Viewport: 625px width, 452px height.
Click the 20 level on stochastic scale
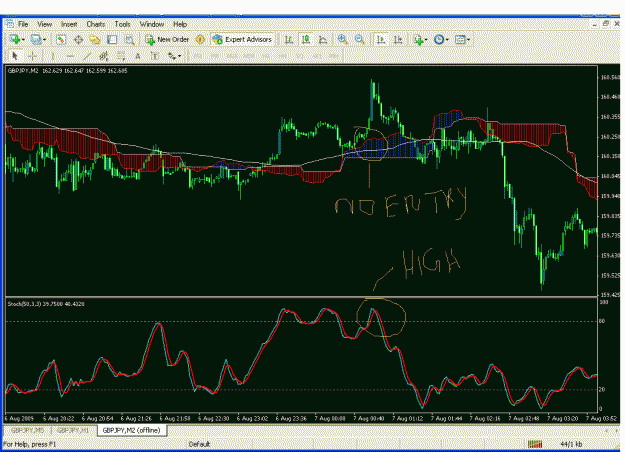pyautogui.click(x=601, y=390)
